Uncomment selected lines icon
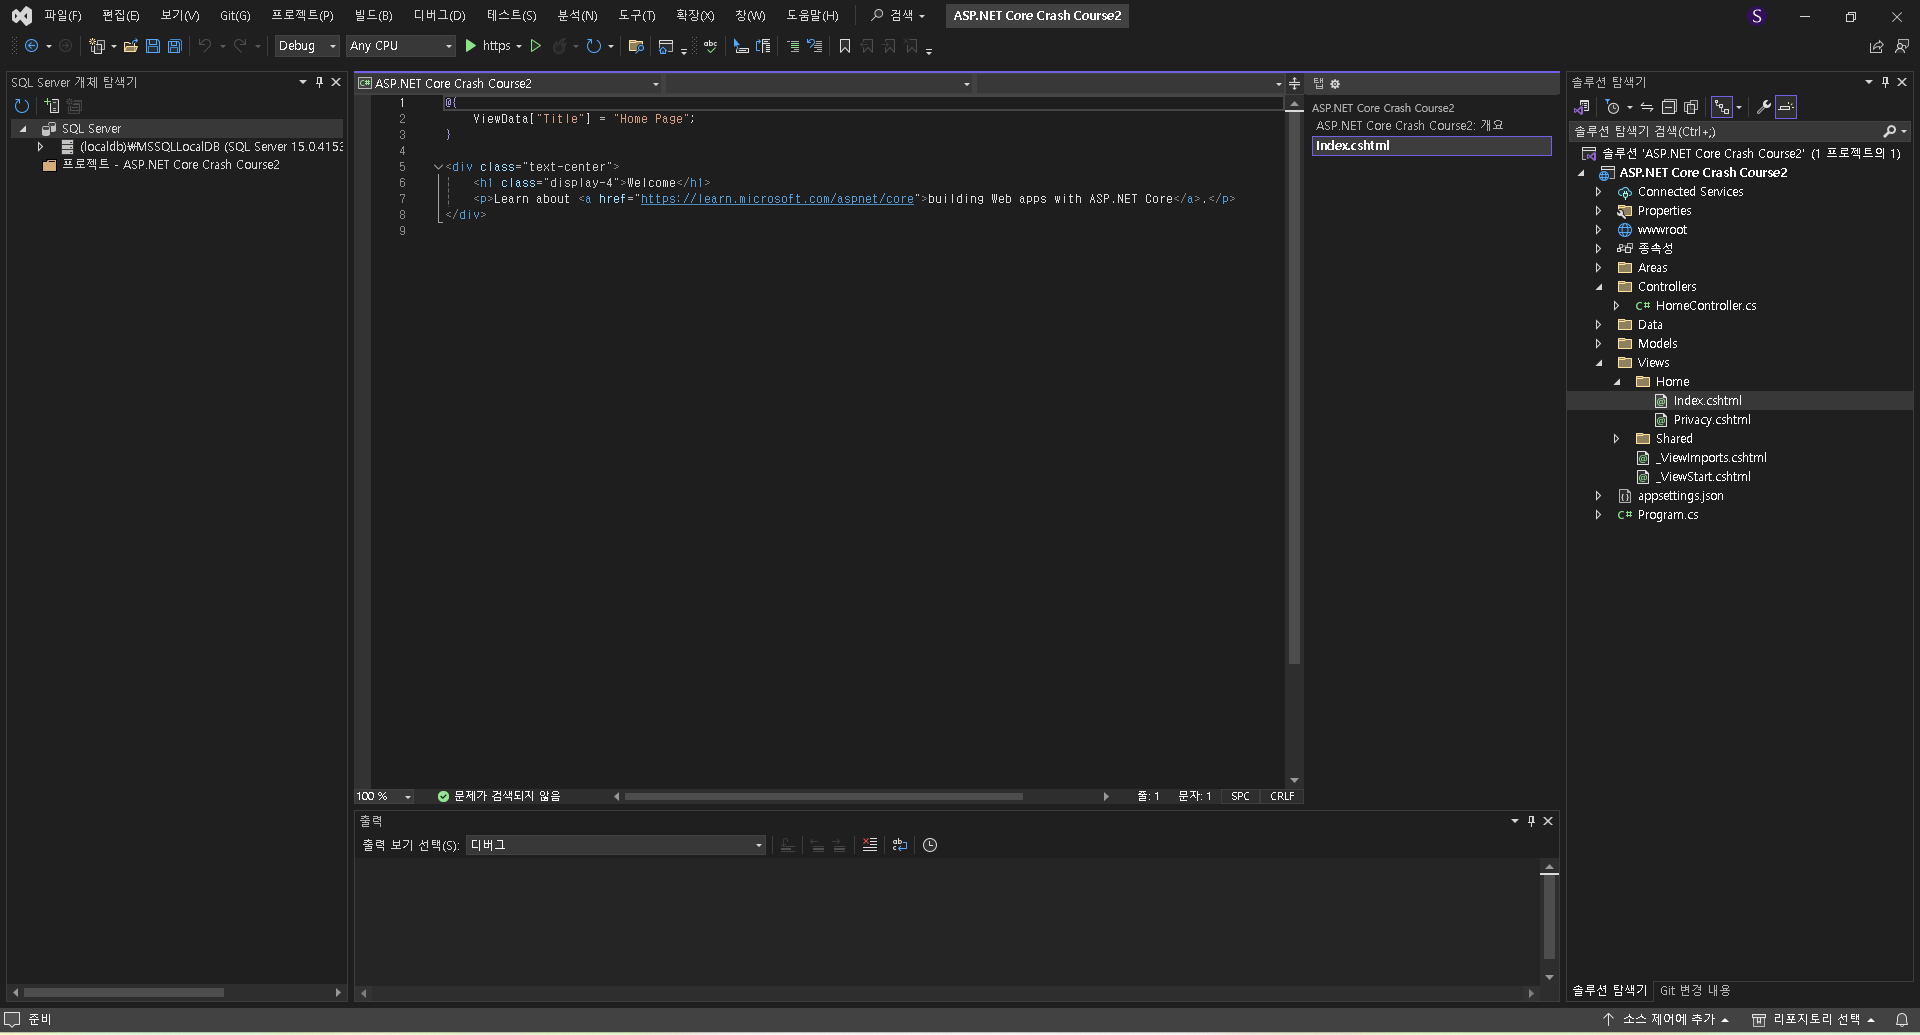This screenshot has height=1035, width=1920. pyautogui.click(x=815, y=46)
